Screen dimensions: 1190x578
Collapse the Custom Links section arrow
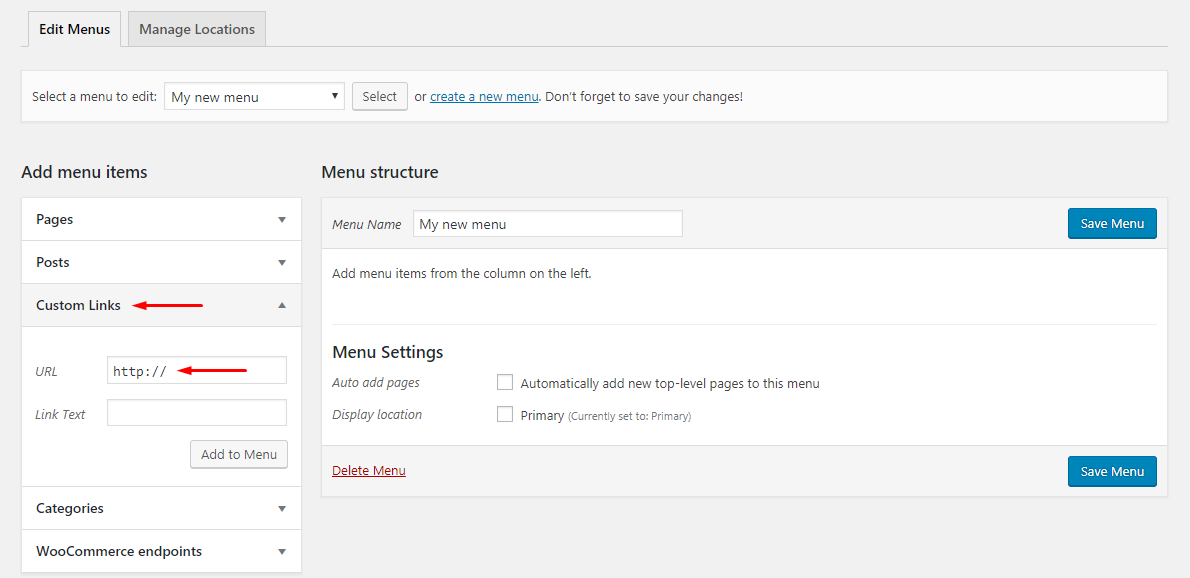click(282, 306)
